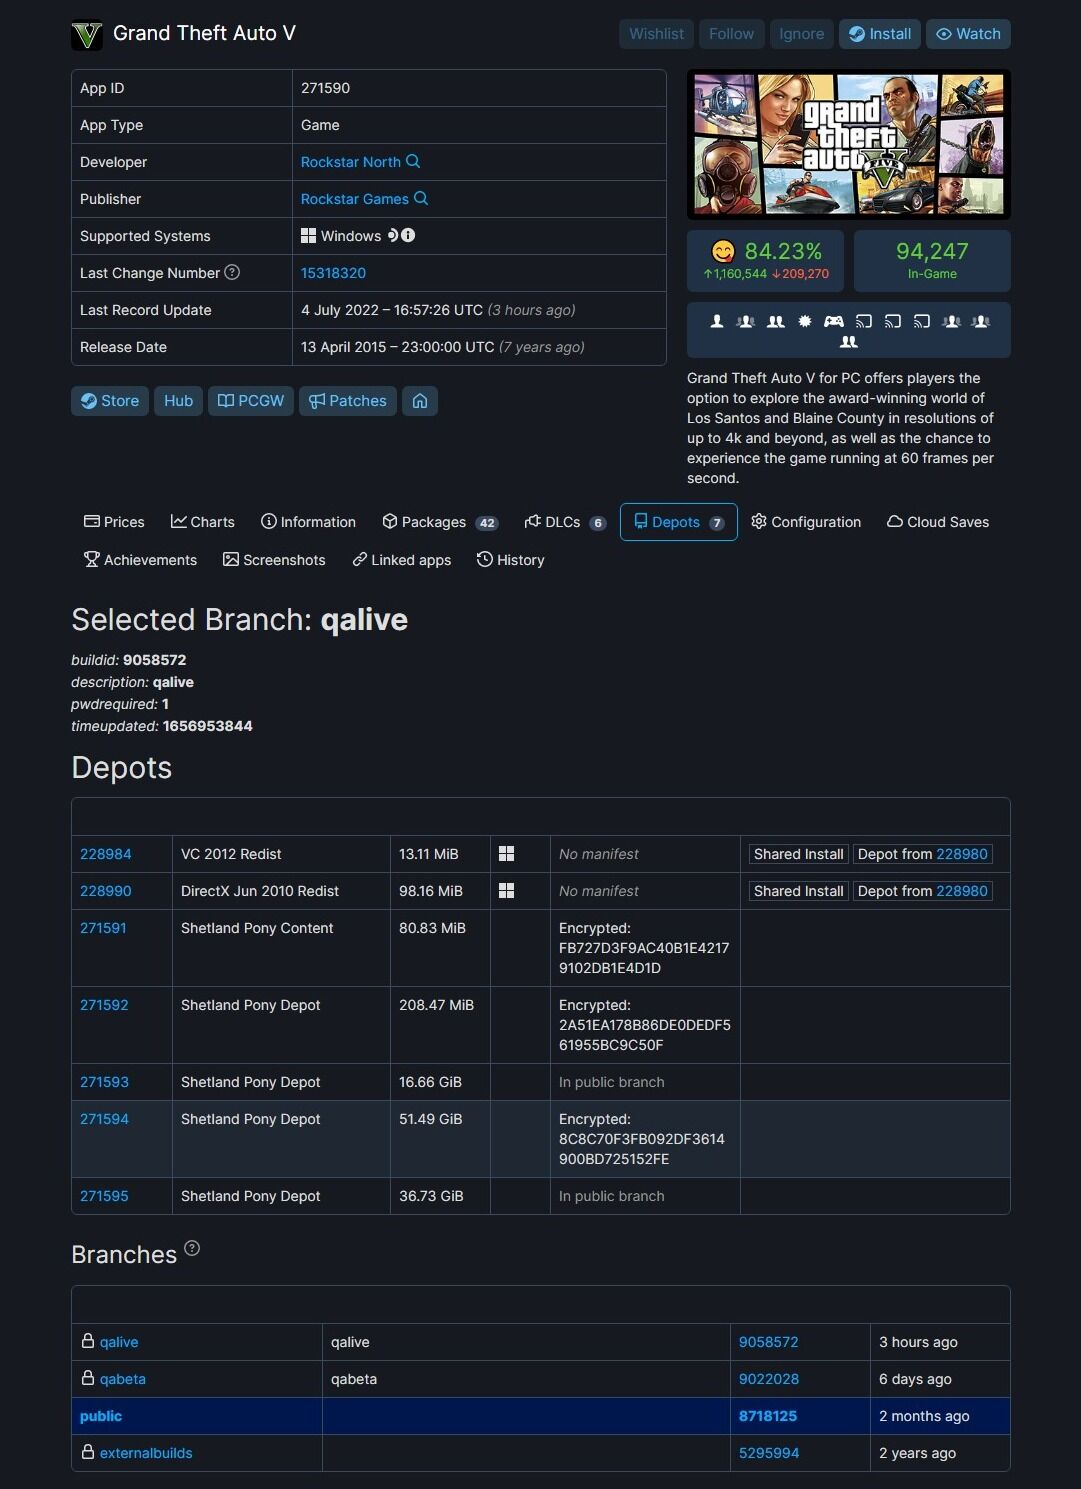Click help icon beside Last Change Number

[232, 272]
